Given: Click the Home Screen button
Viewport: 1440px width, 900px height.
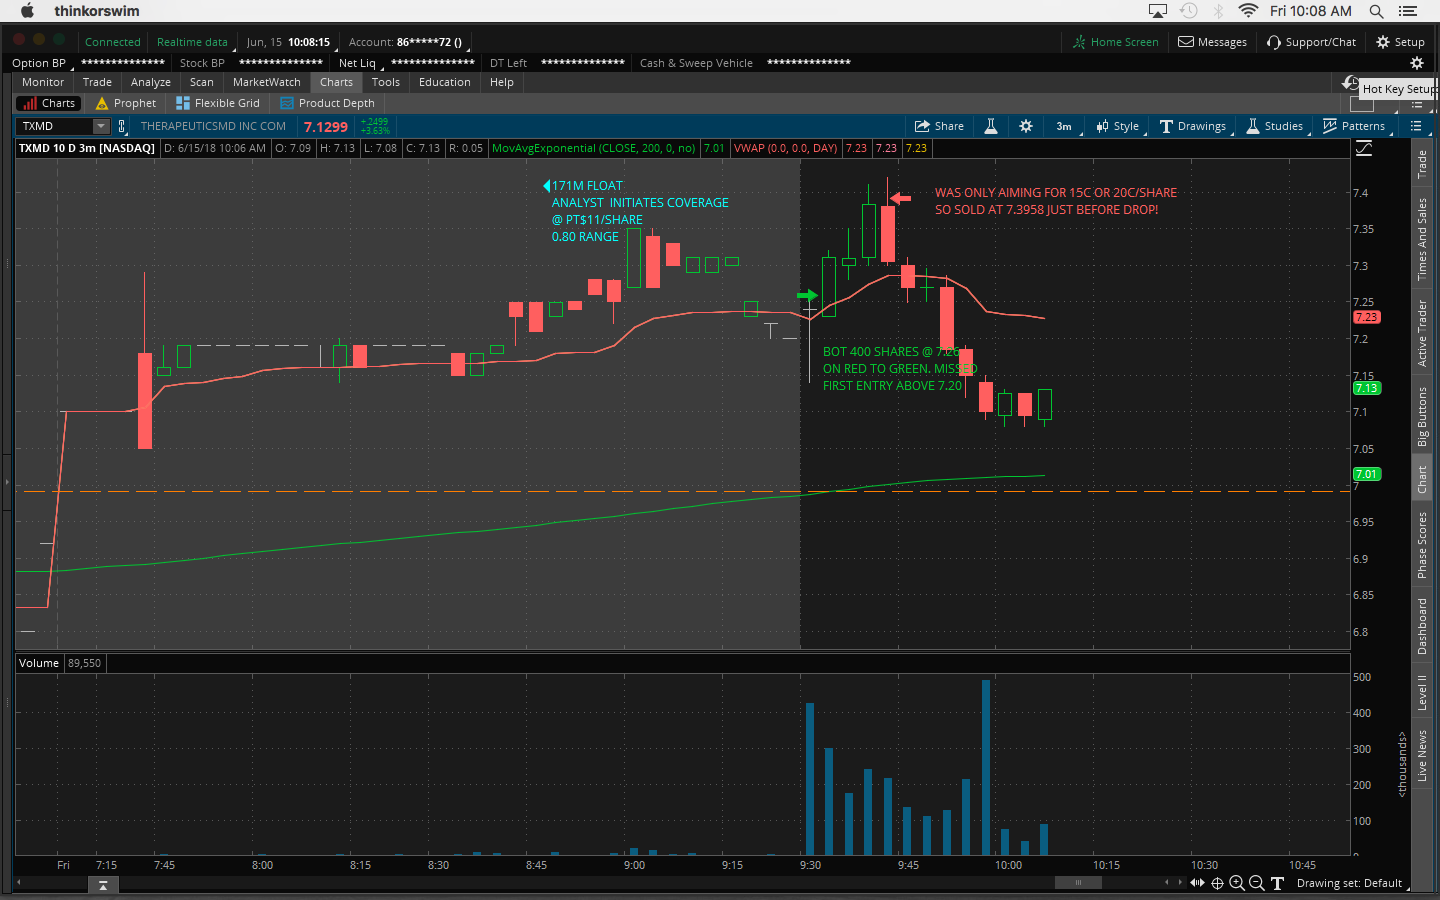Looking at the screenshot, I should coord(1116,42).
